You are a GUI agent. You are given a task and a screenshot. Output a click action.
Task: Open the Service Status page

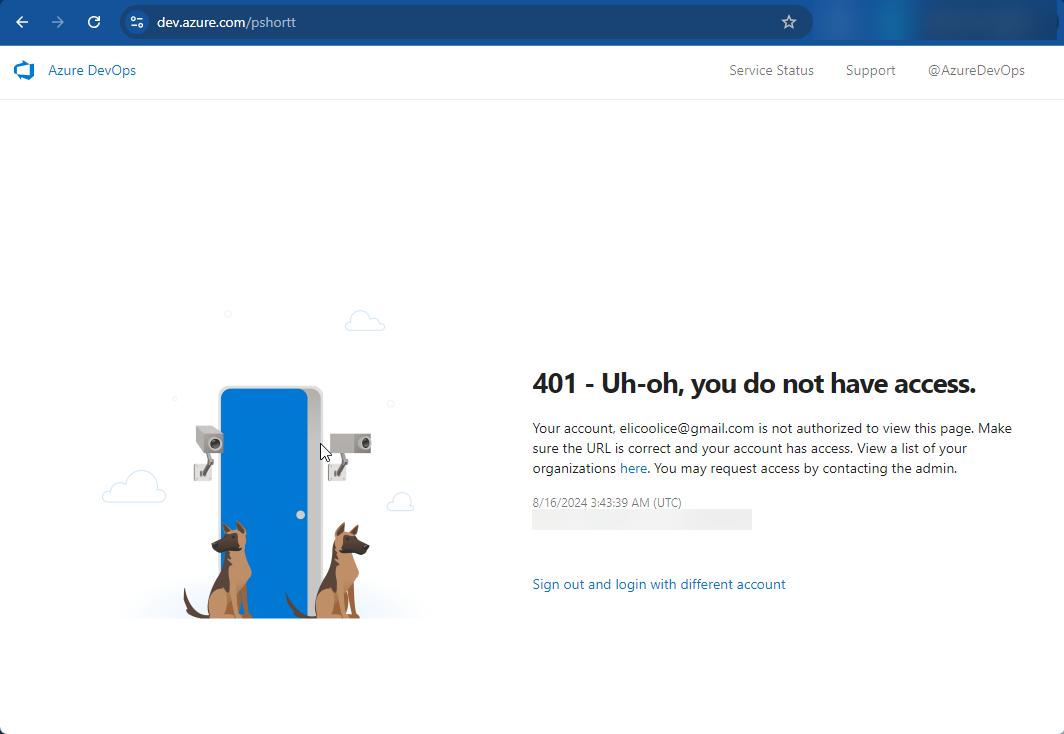coord(771,71)
